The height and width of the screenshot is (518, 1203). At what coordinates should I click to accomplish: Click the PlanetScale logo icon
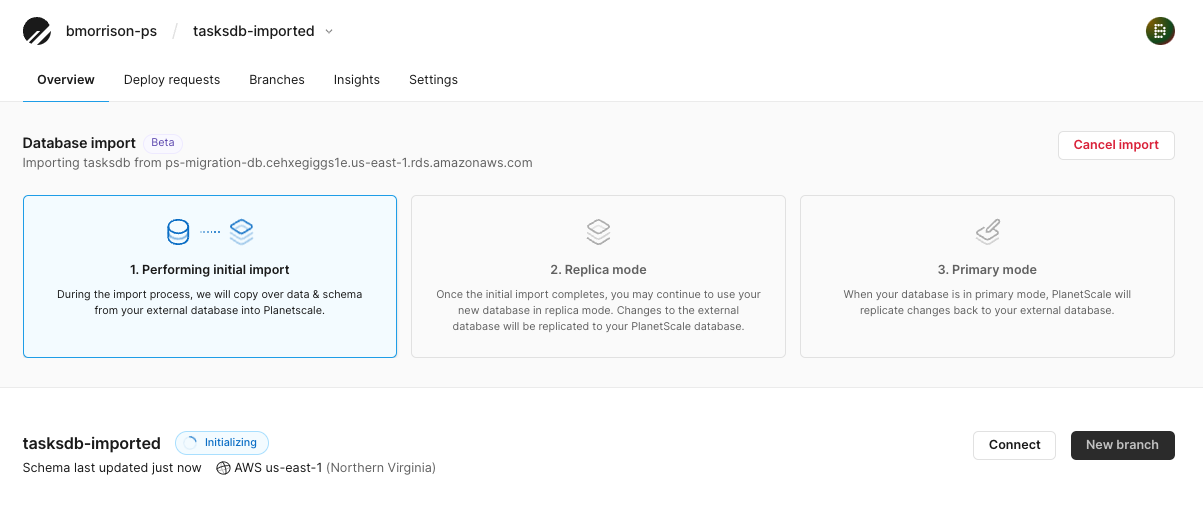37,31
